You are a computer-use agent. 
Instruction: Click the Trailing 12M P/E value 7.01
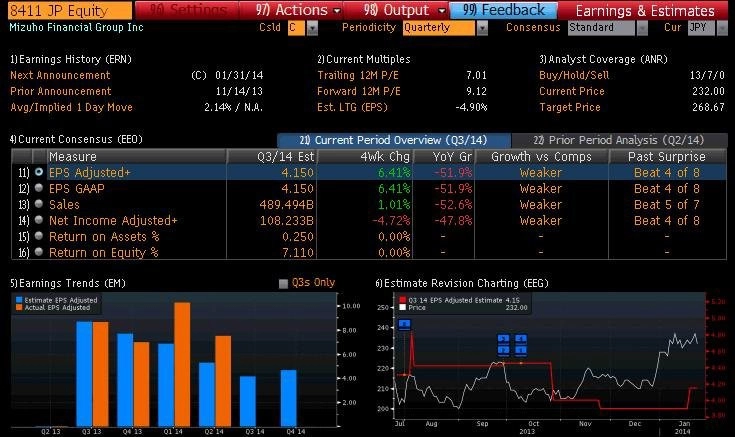coord(476,75)
